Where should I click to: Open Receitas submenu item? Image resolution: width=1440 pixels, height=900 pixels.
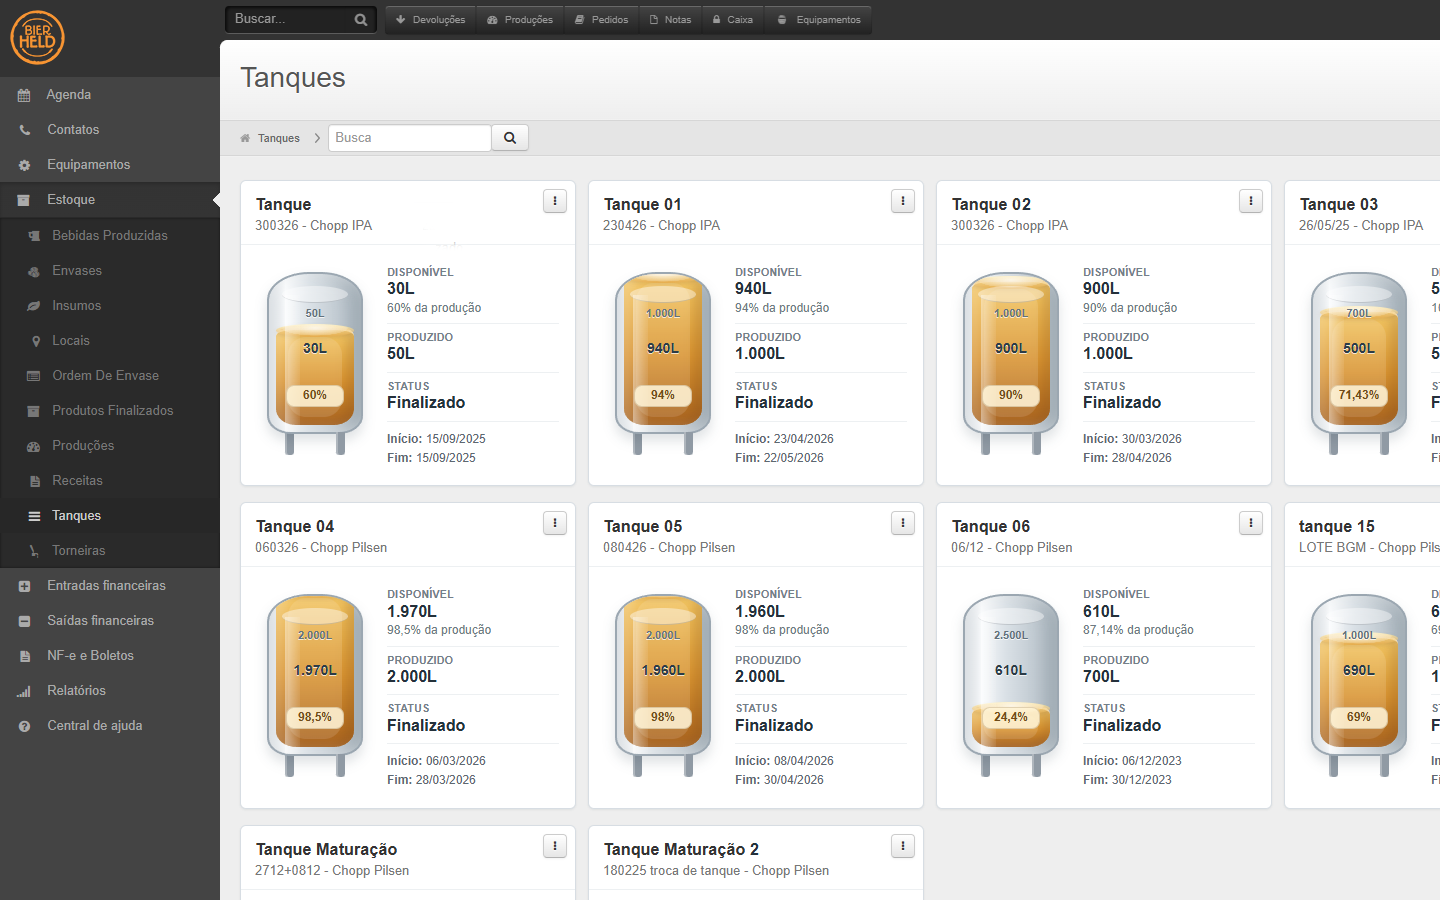110,481
